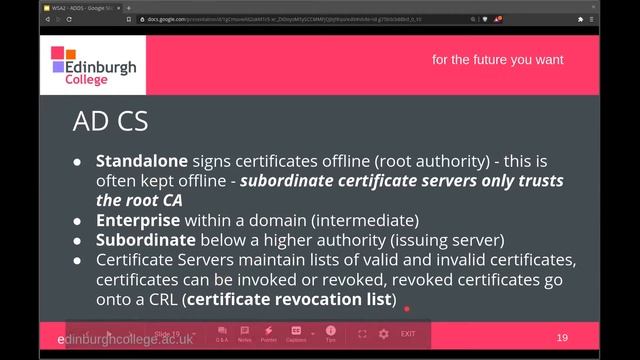Play the slideshow automatically
The height and width of the screenshot is (360, 640).
109,334
